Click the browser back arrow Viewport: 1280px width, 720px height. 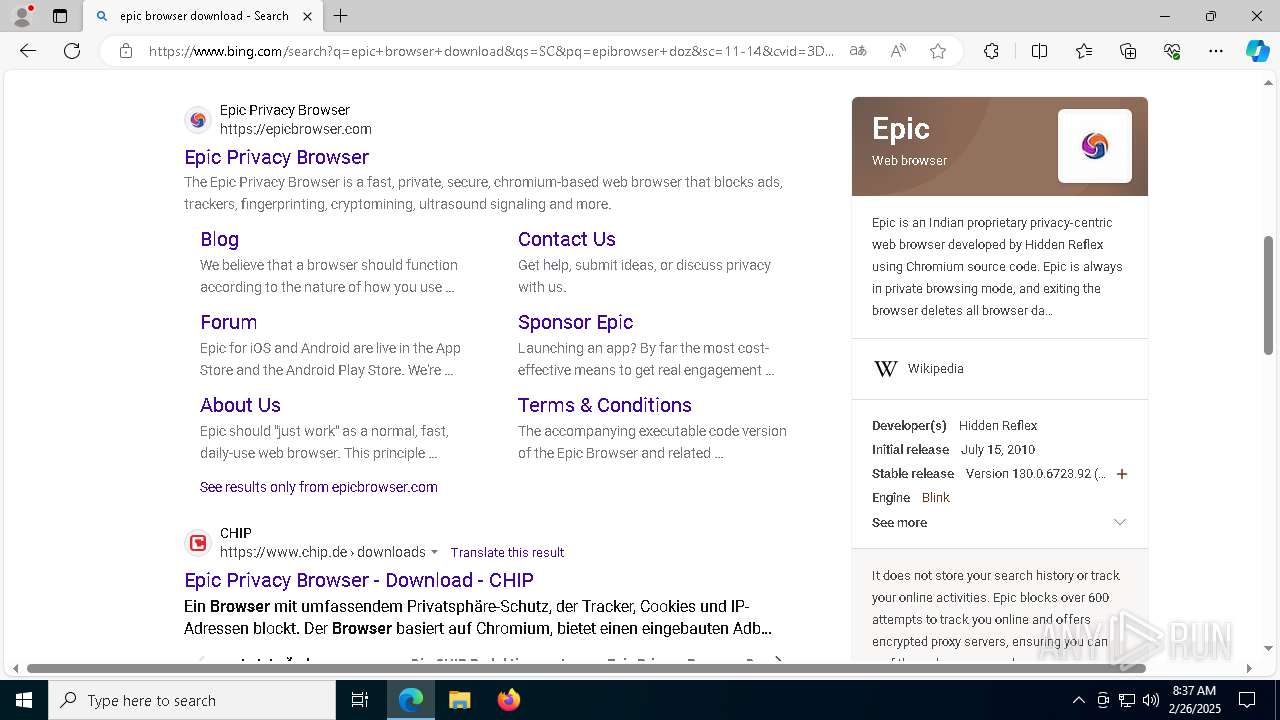(28, 51)
